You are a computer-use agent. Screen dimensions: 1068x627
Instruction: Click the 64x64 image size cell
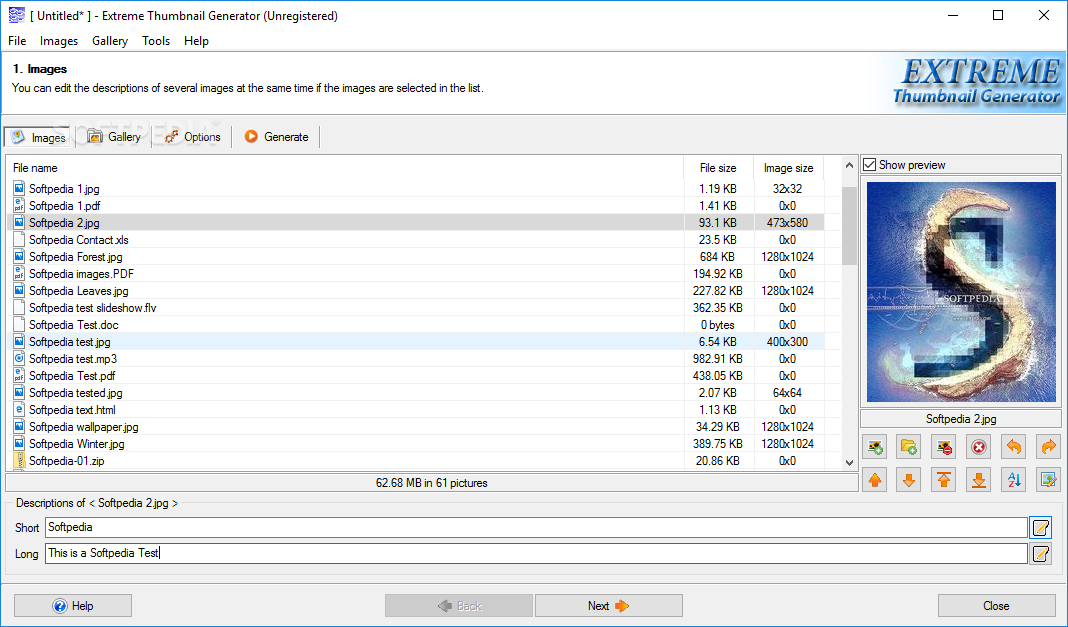pos(787,393)
